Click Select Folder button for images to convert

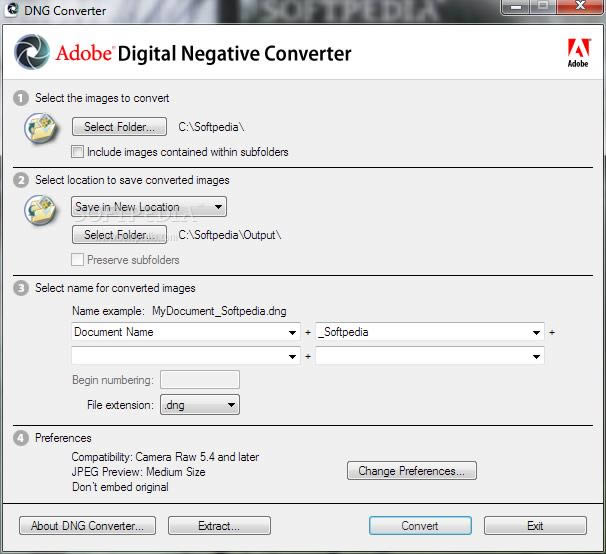pos(119,127)
